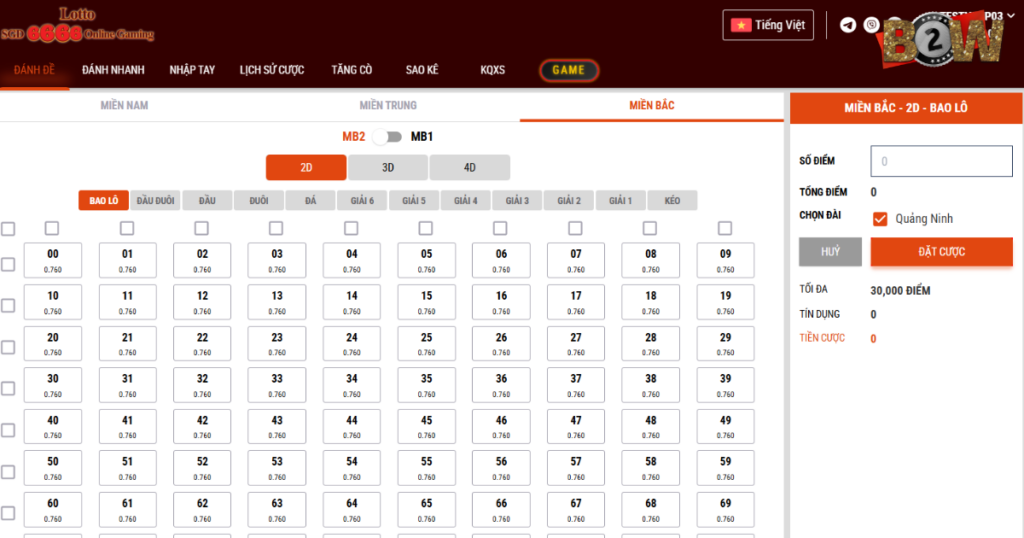This screenshot has height=538, width=1024.
Task: Switch to the Miền Nam tab
Action: 124,105
